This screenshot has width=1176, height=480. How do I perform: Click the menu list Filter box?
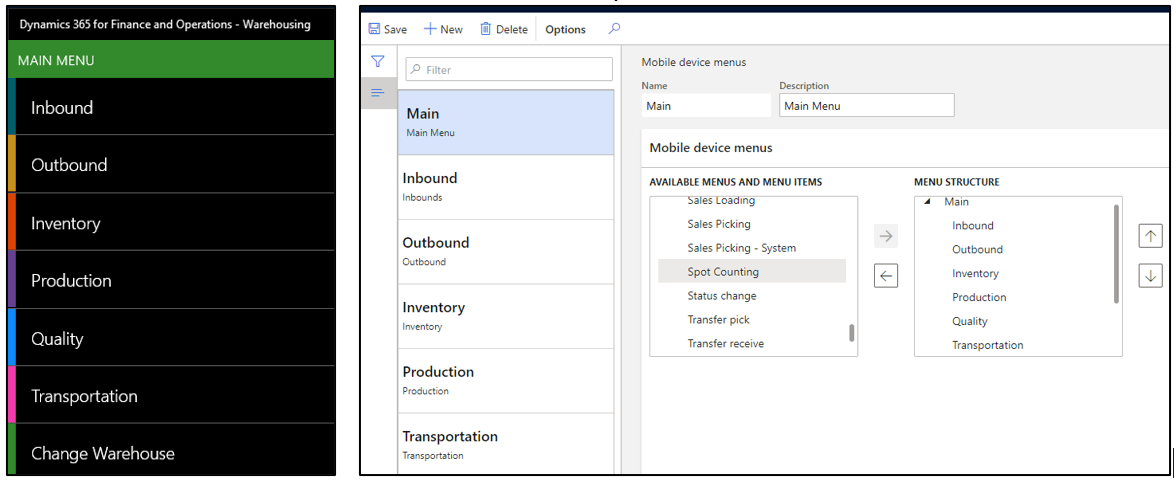(x=509, y=69)
